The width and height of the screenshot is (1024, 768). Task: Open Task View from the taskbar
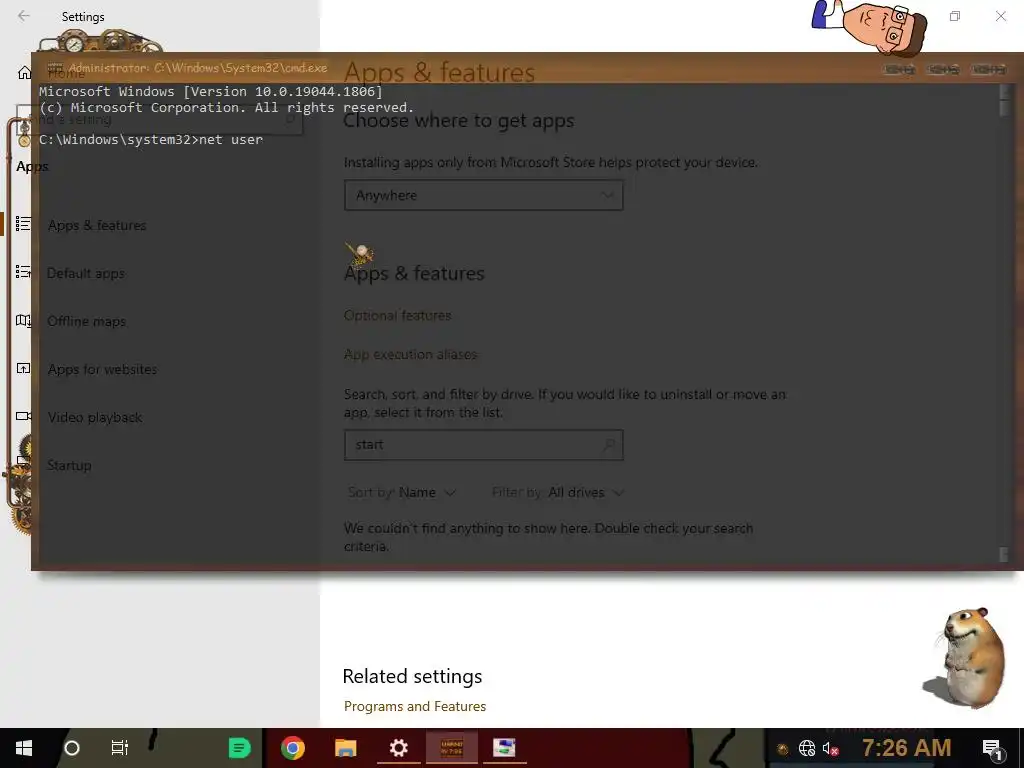(120, 748)
